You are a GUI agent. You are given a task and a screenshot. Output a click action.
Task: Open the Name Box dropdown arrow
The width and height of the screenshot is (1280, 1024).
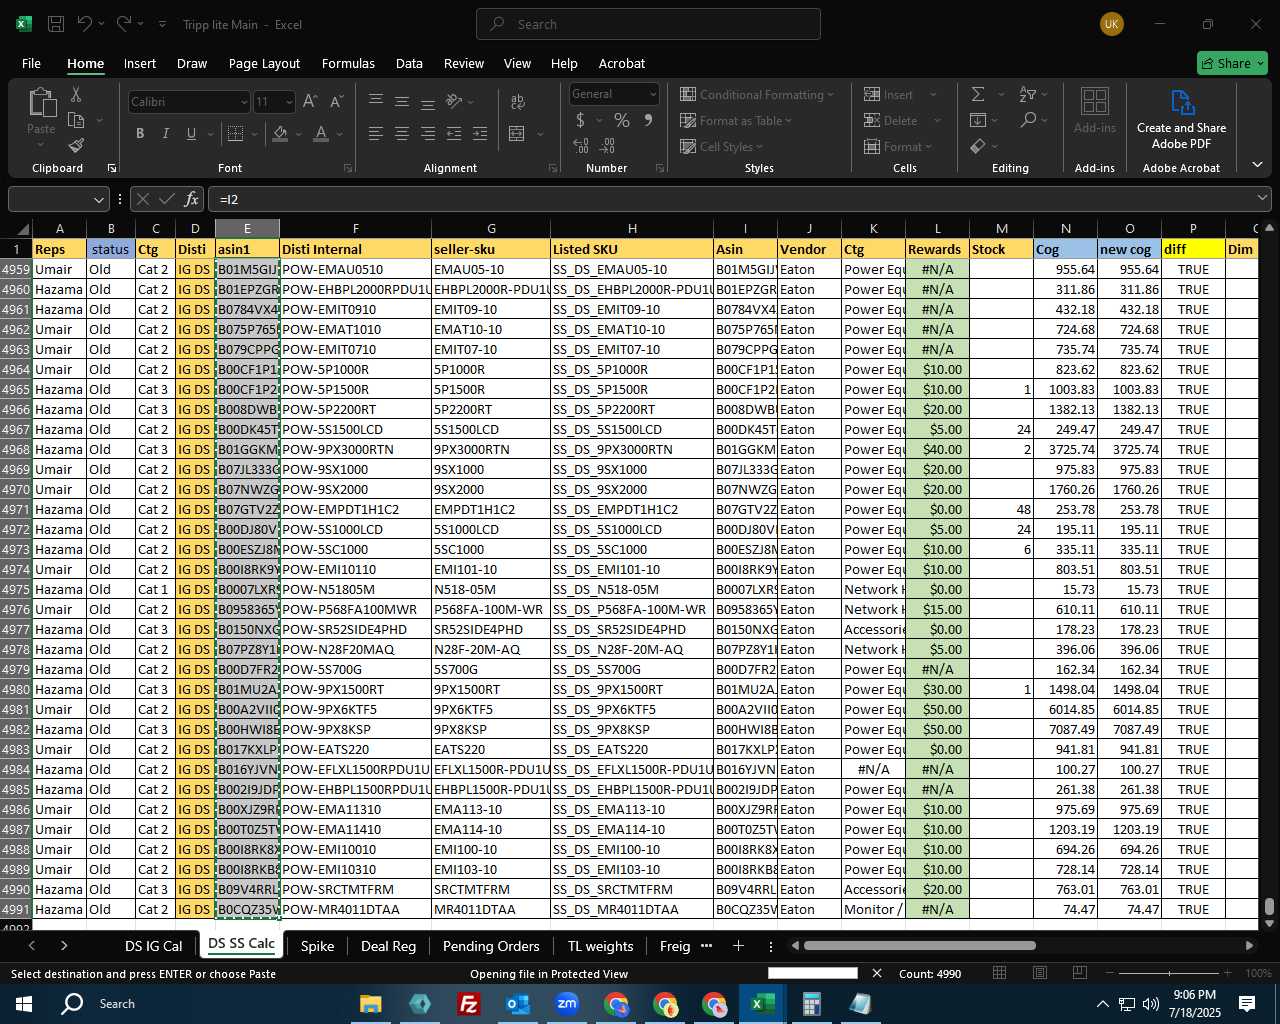[x=98, y=199]
